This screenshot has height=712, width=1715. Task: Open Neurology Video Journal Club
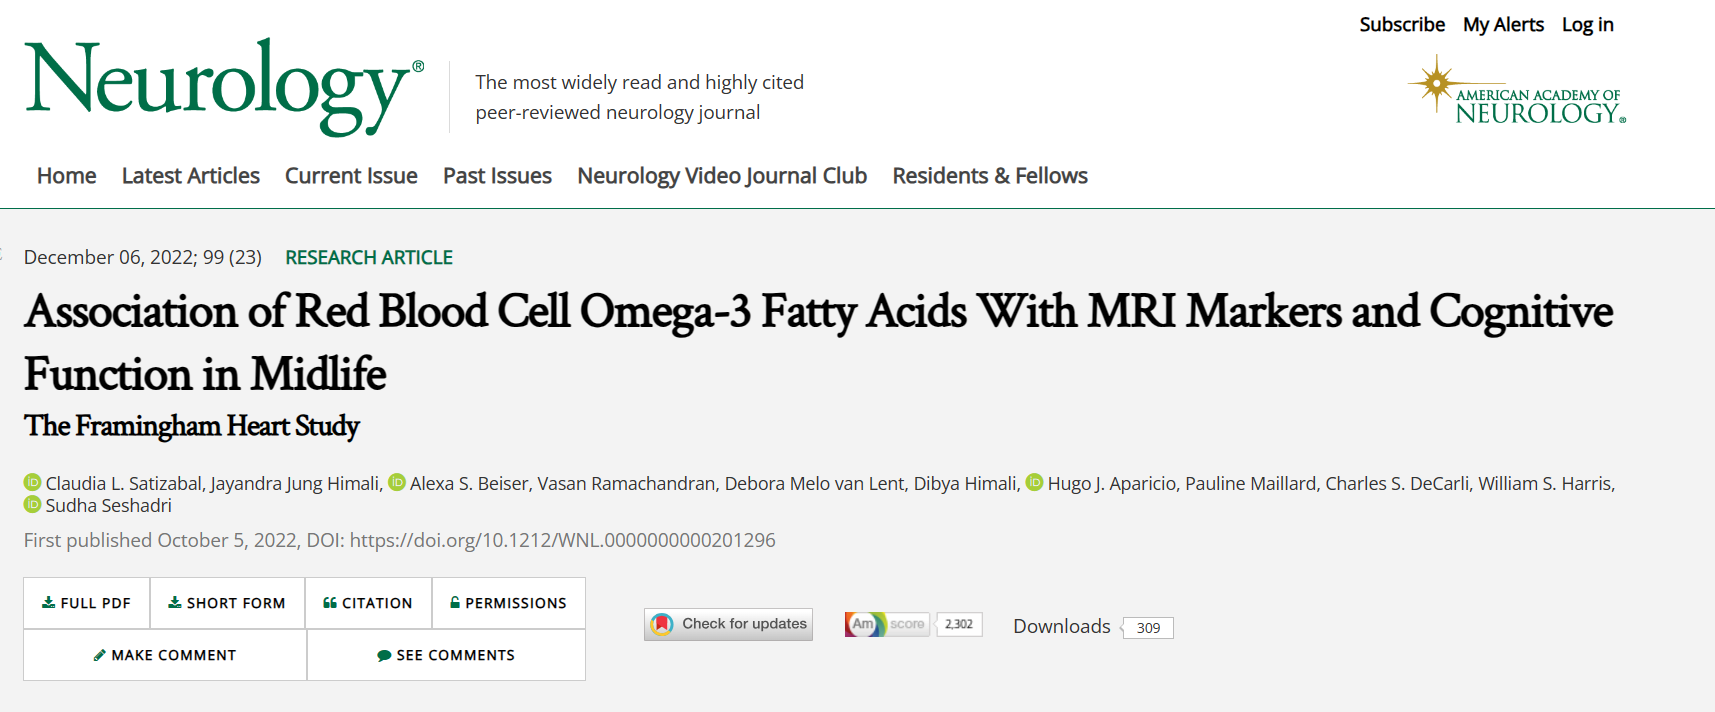(722, 176)
